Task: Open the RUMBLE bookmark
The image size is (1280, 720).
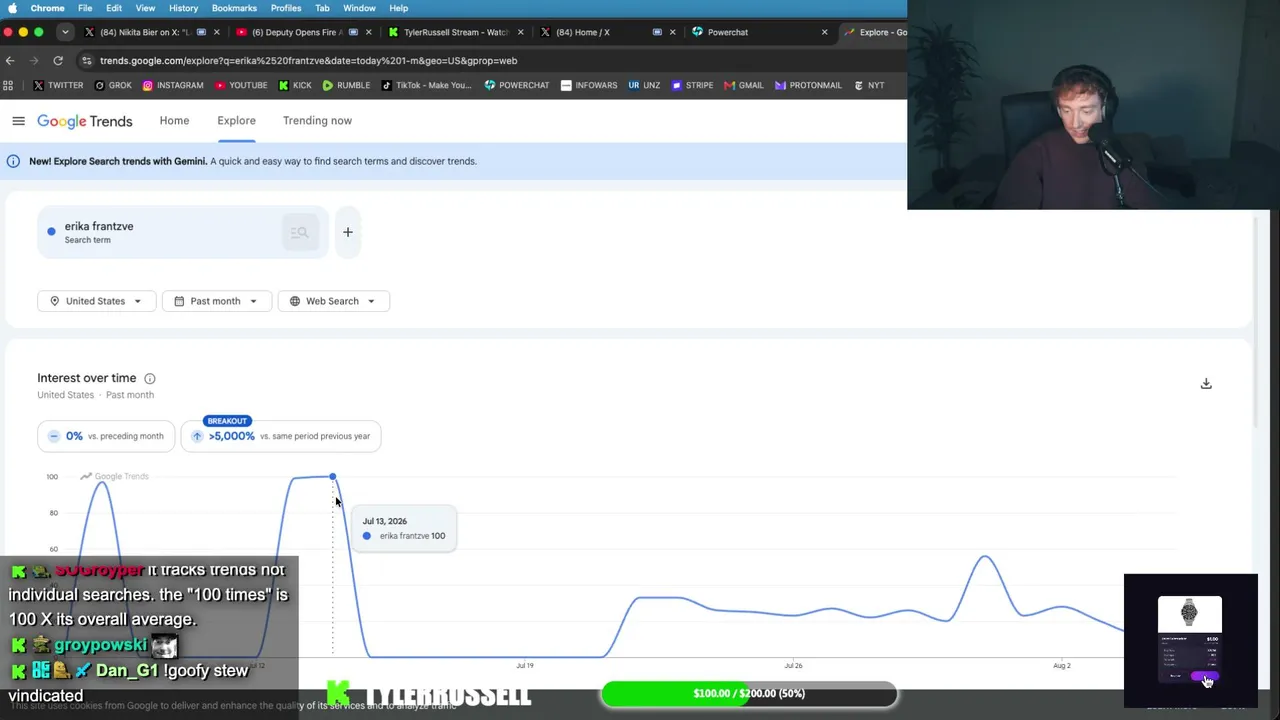Action: 346,86
